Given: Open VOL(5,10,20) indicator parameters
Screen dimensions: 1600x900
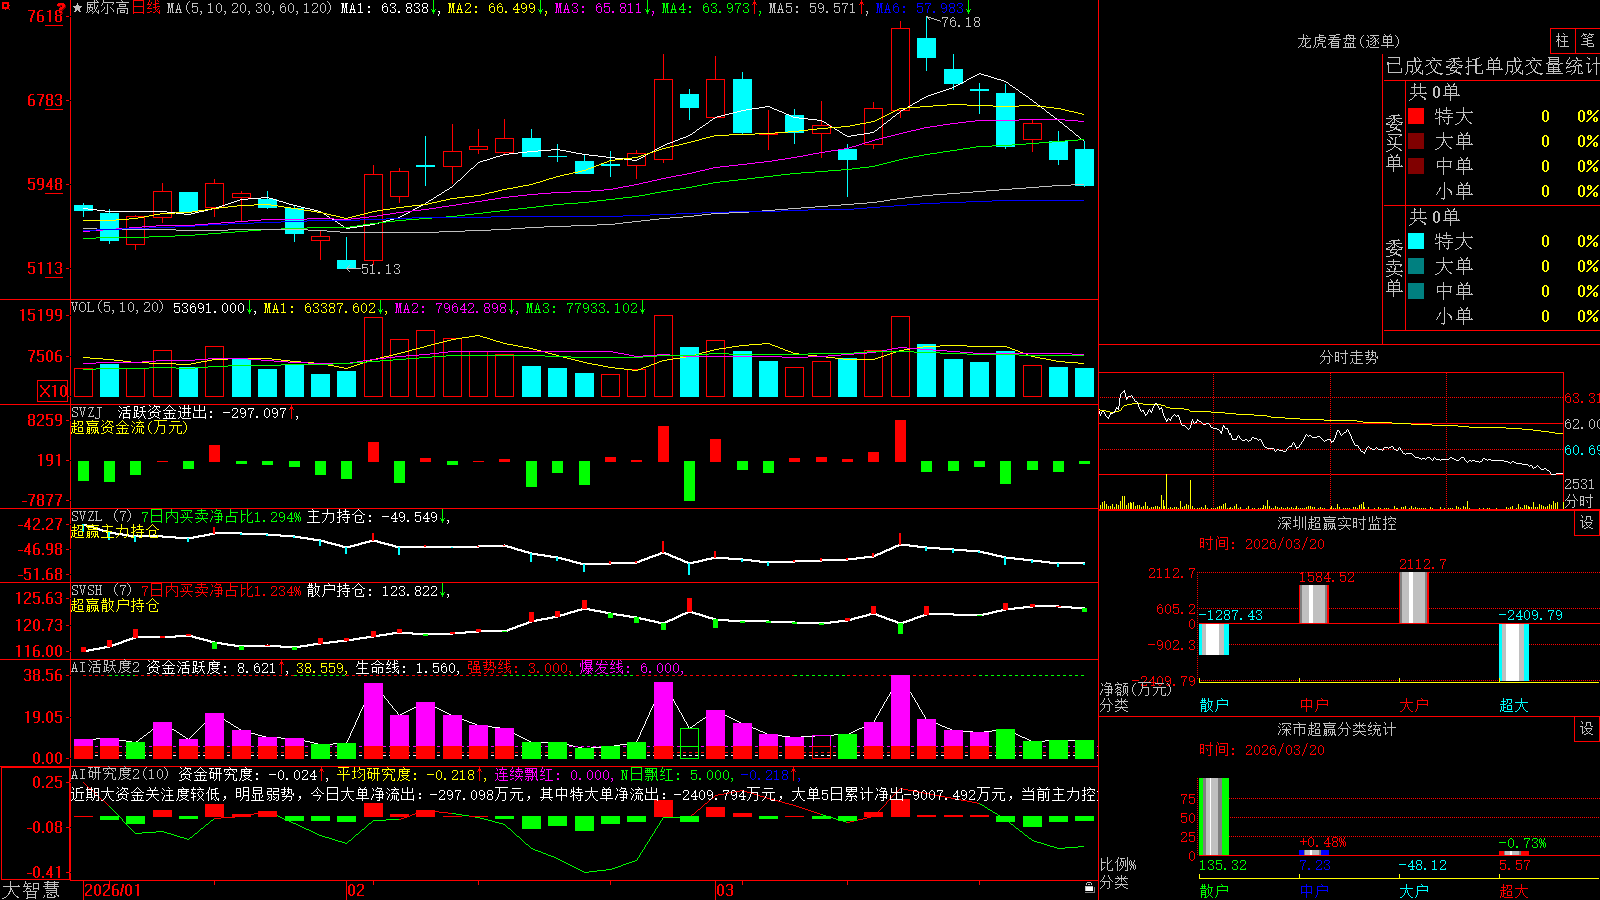Looking at the screenshot, I should point(117,308).
